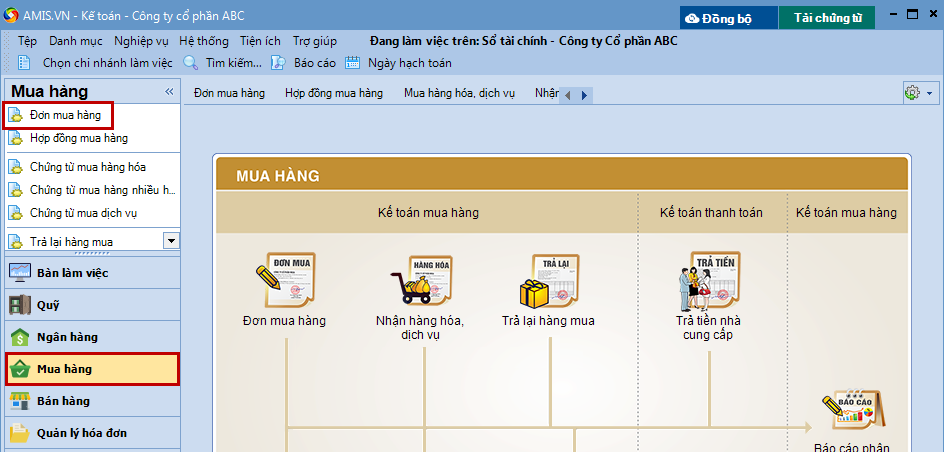
Task: Click the Tải chứng từ button
Action: 827,18
